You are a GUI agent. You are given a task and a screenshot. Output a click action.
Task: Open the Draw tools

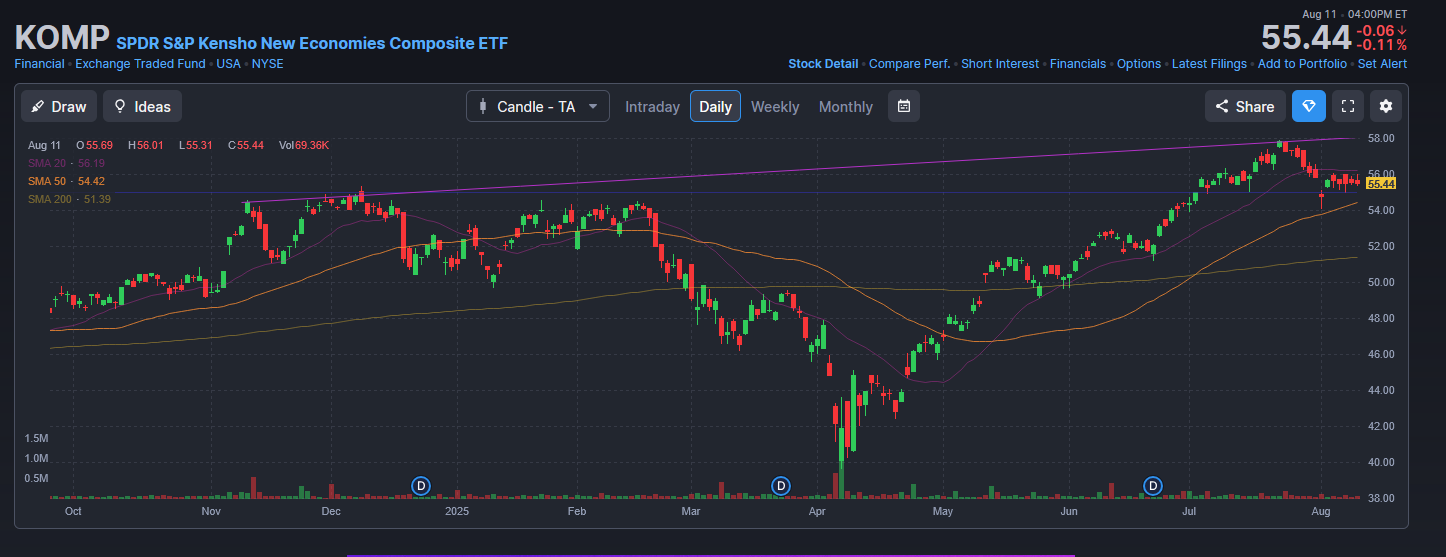coord(60,106)
